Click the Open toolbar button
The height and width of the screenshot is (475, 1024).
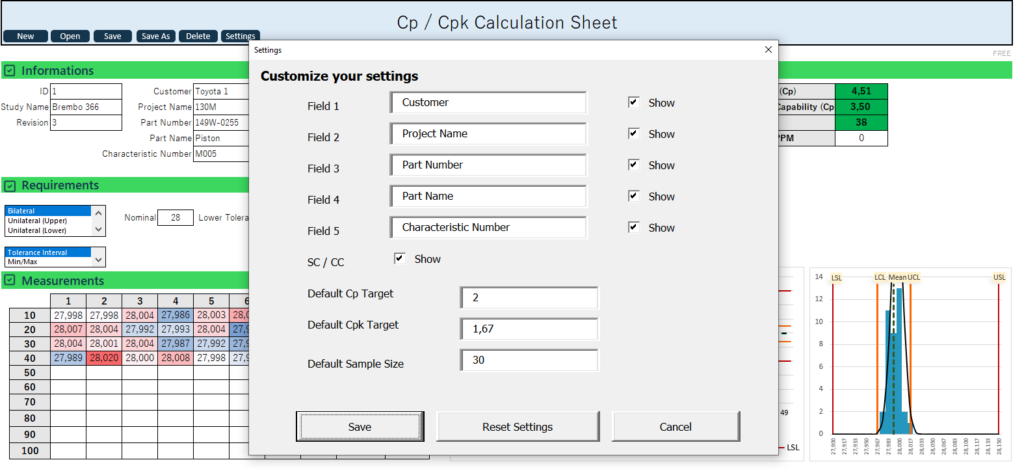[70, 36]
